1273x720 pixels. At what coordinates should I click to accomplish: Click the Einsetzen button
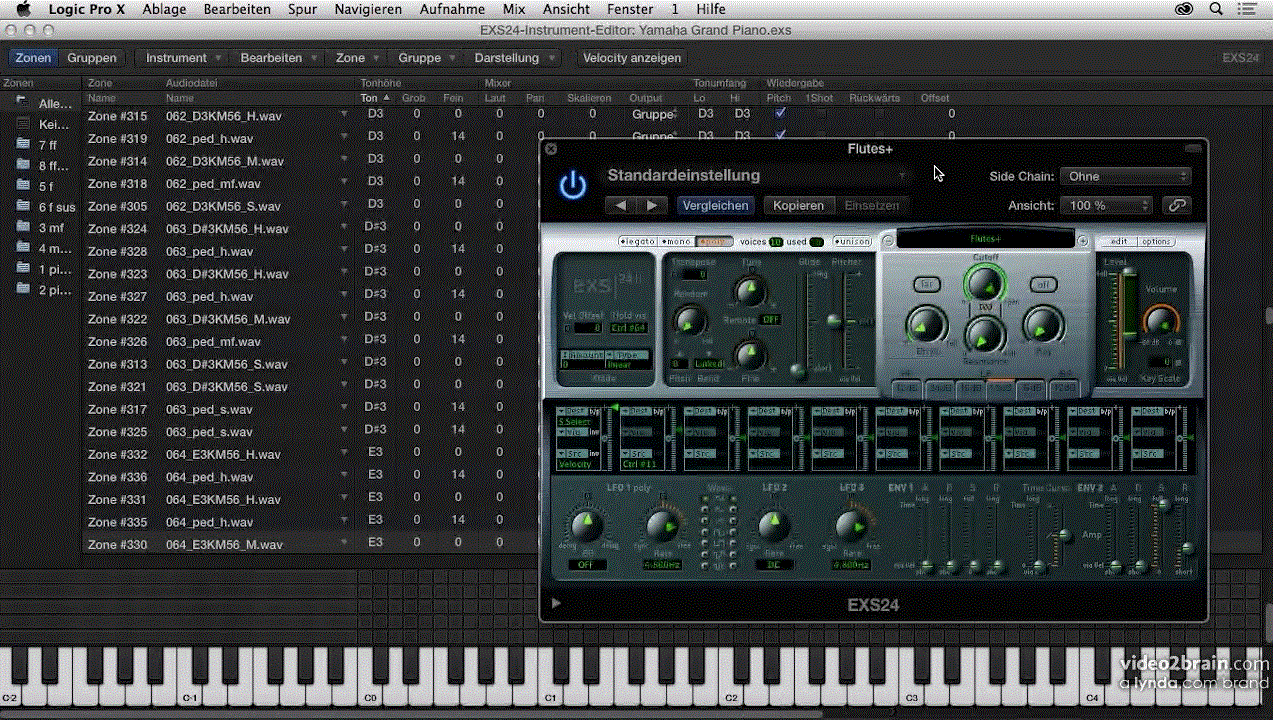point(871,205)
